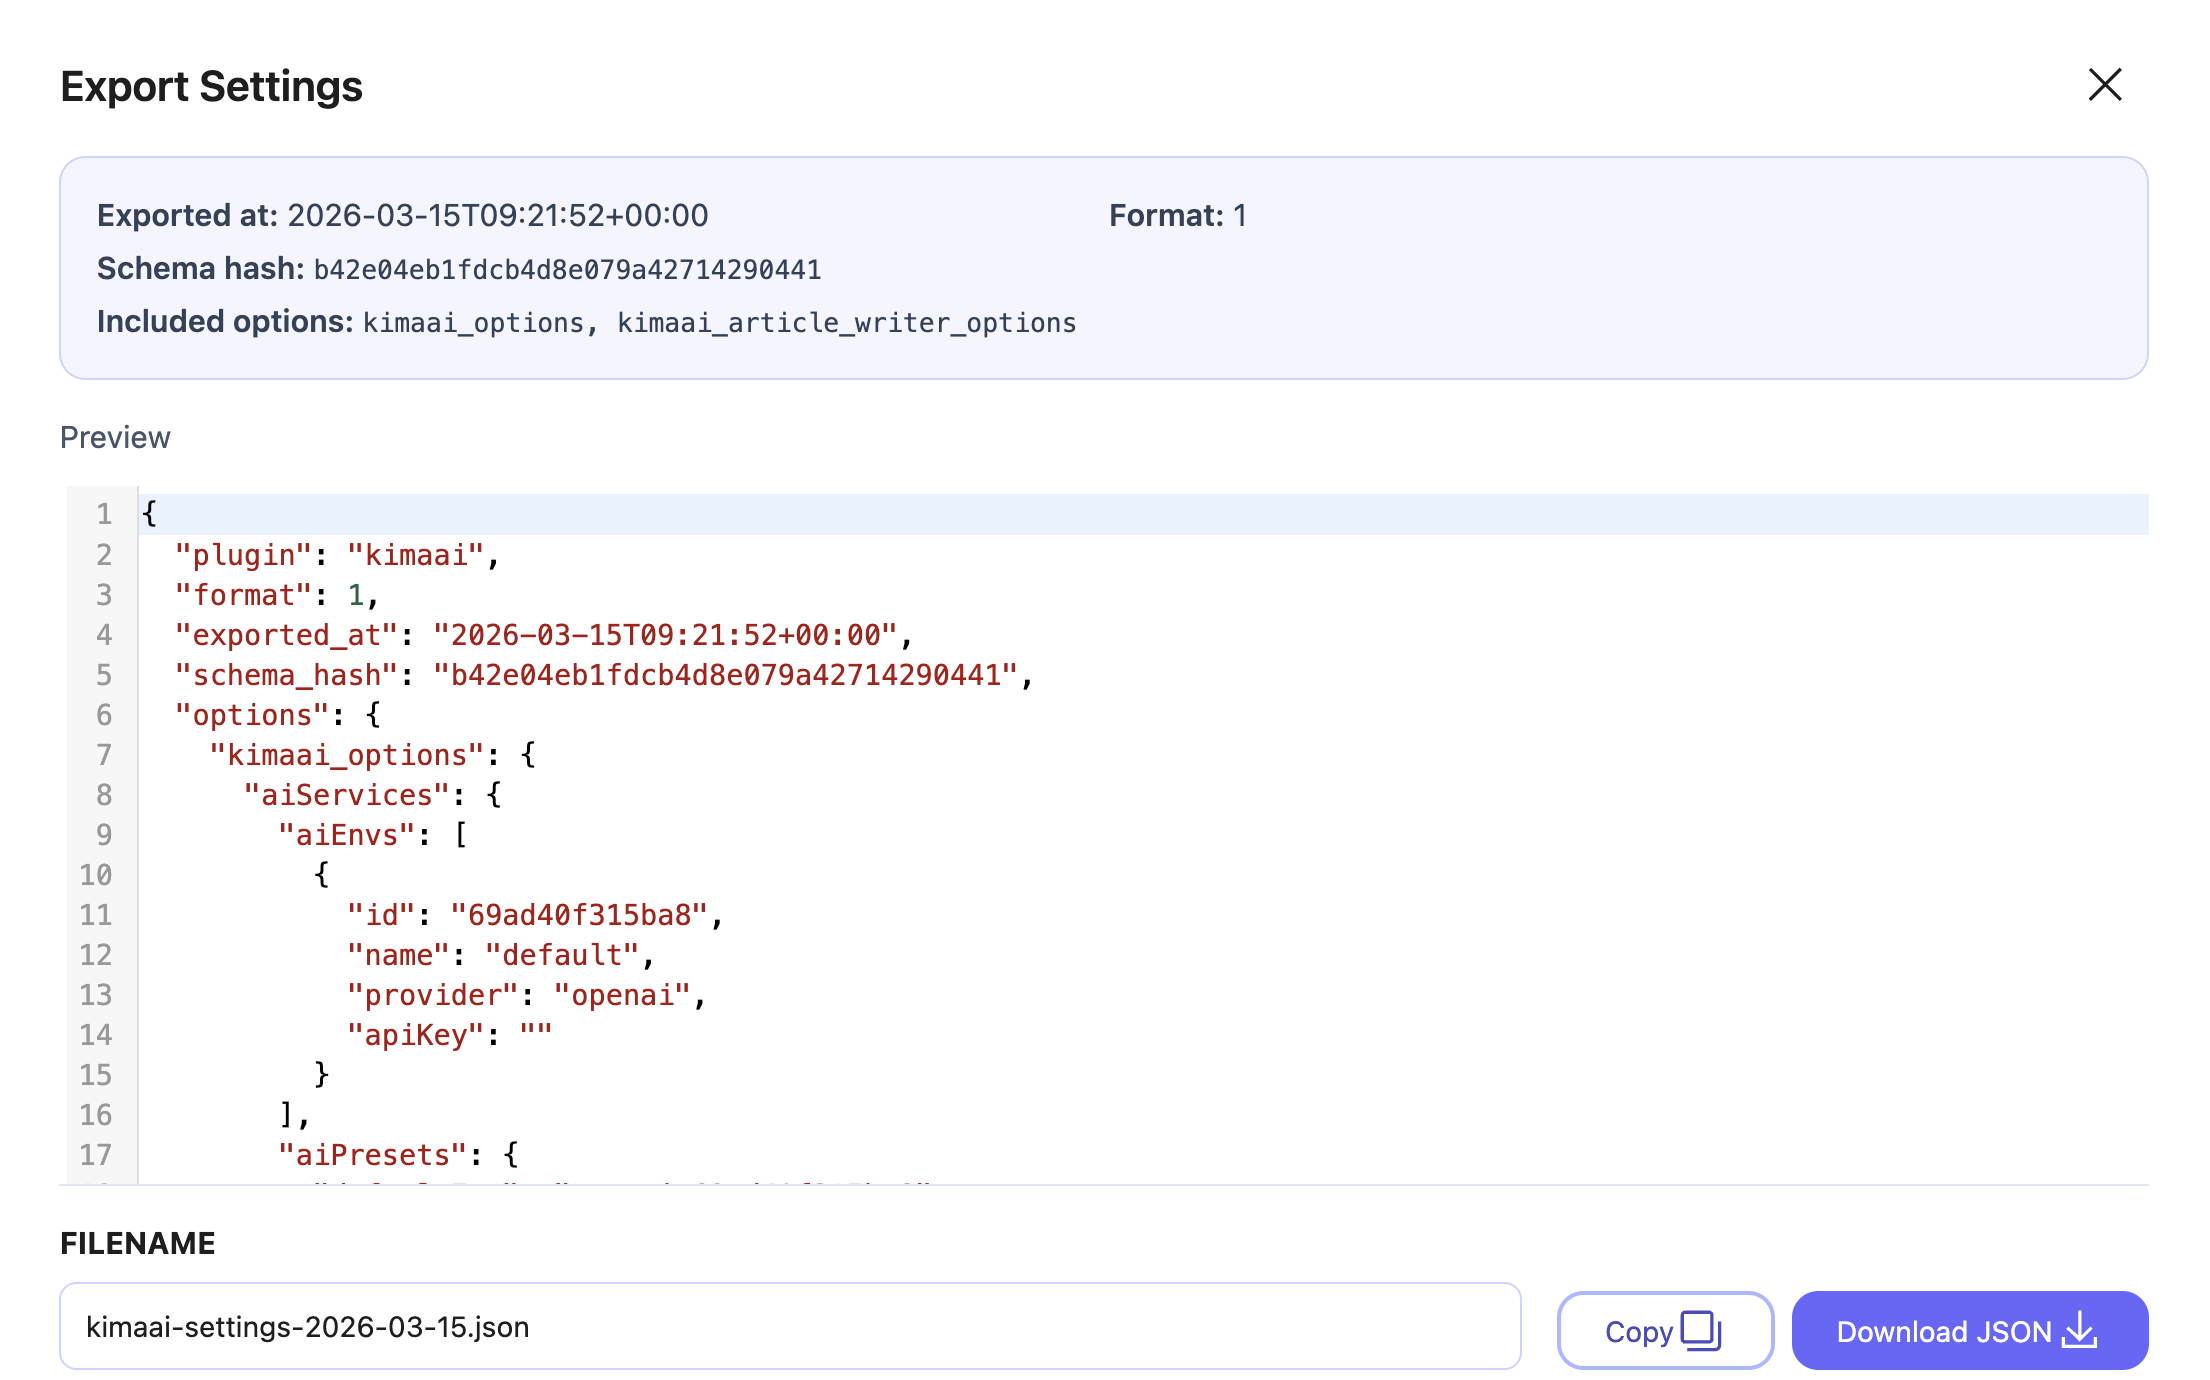
Task: Click the kimaai_options included option text
Action: coord(473,323)
